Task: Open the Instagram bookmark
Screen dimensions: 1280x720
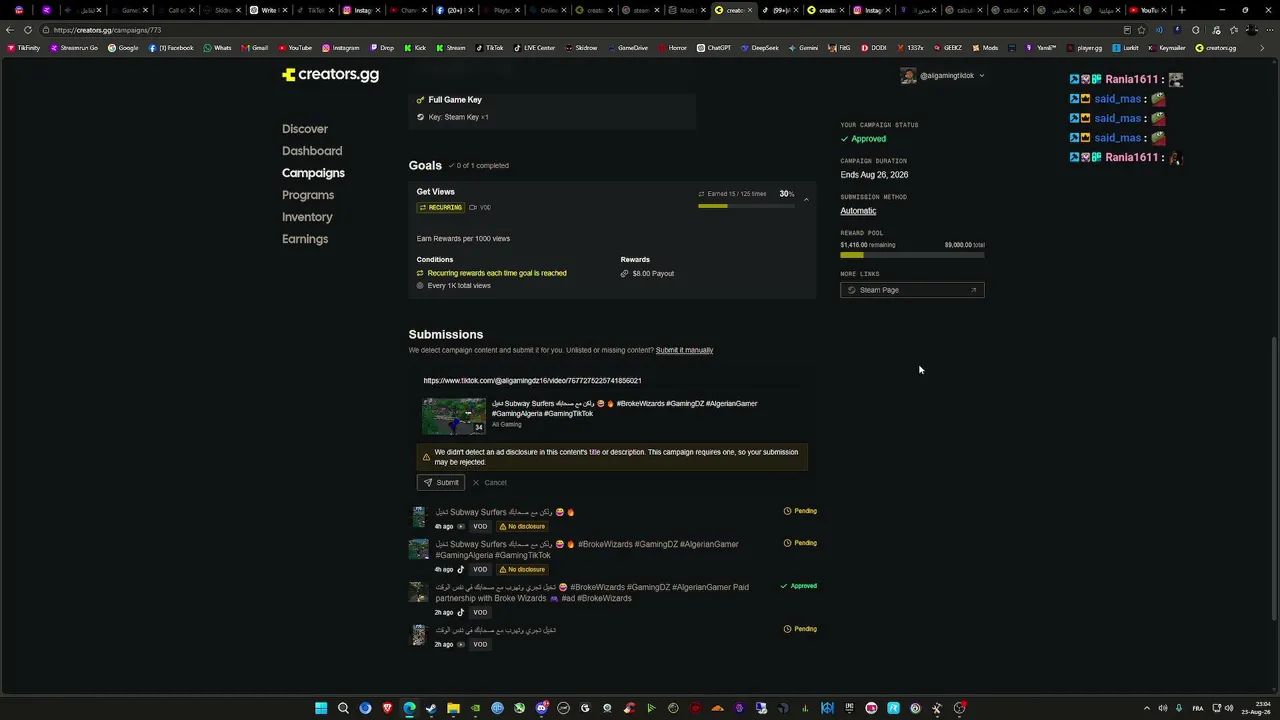Action: click(341, 48)
